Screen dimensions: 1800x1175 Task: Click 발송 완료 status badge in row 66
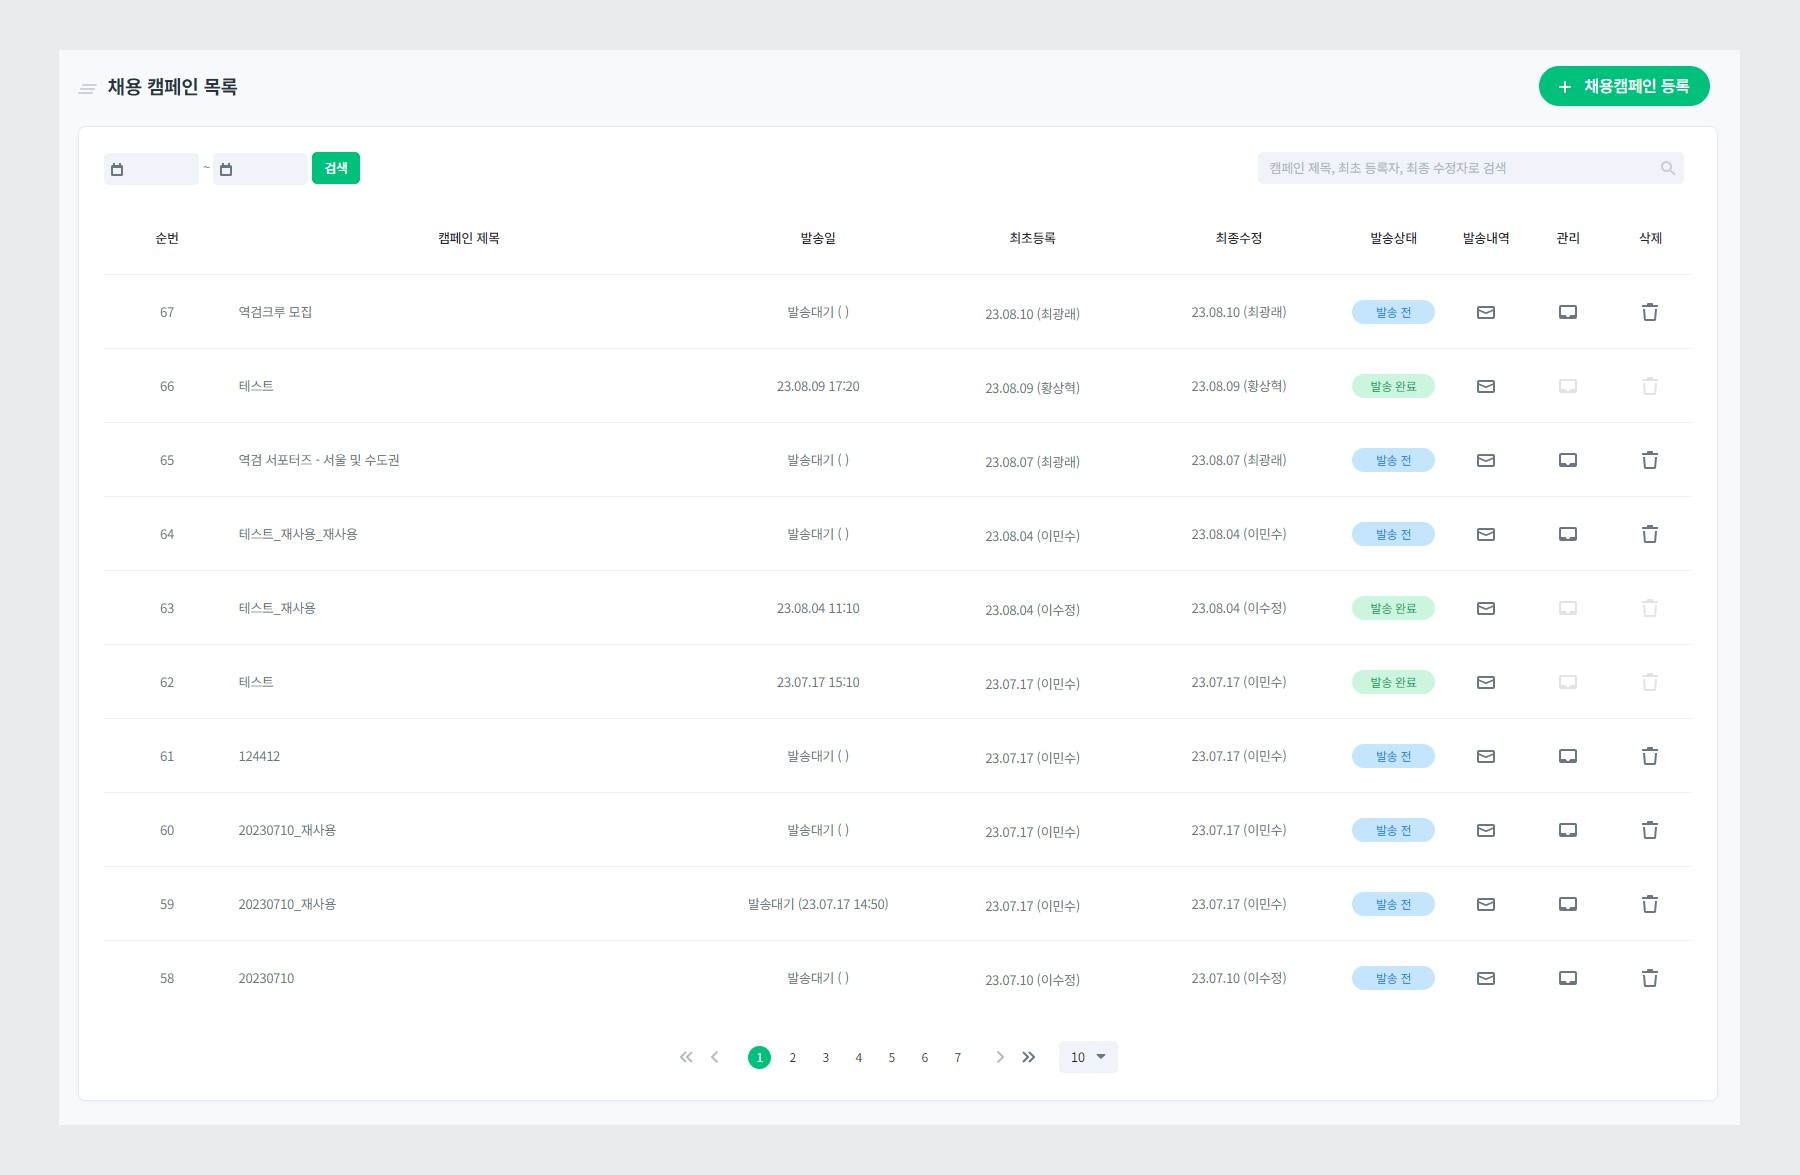coord(1393,386)
